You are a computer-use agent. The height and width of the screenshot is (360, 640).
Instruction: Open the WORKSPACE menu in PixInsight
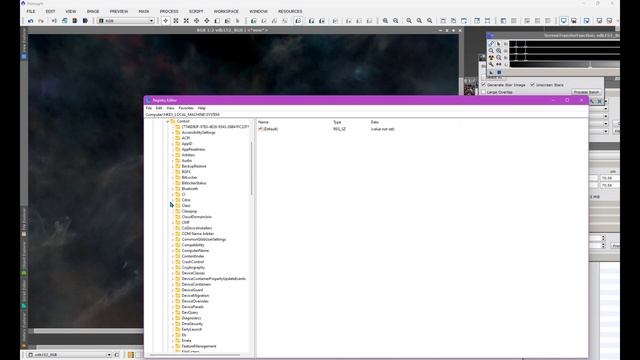pyautogui.click(x=226, y=11)
